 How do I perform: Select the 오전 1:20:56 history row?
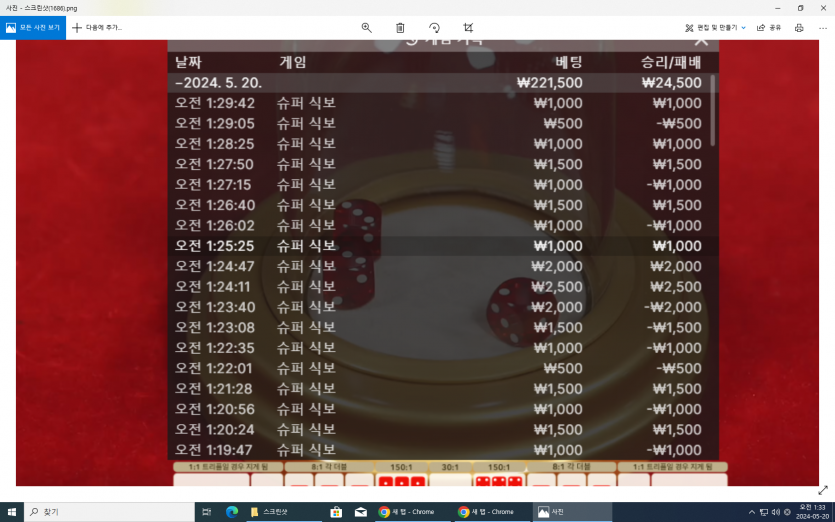443,409
